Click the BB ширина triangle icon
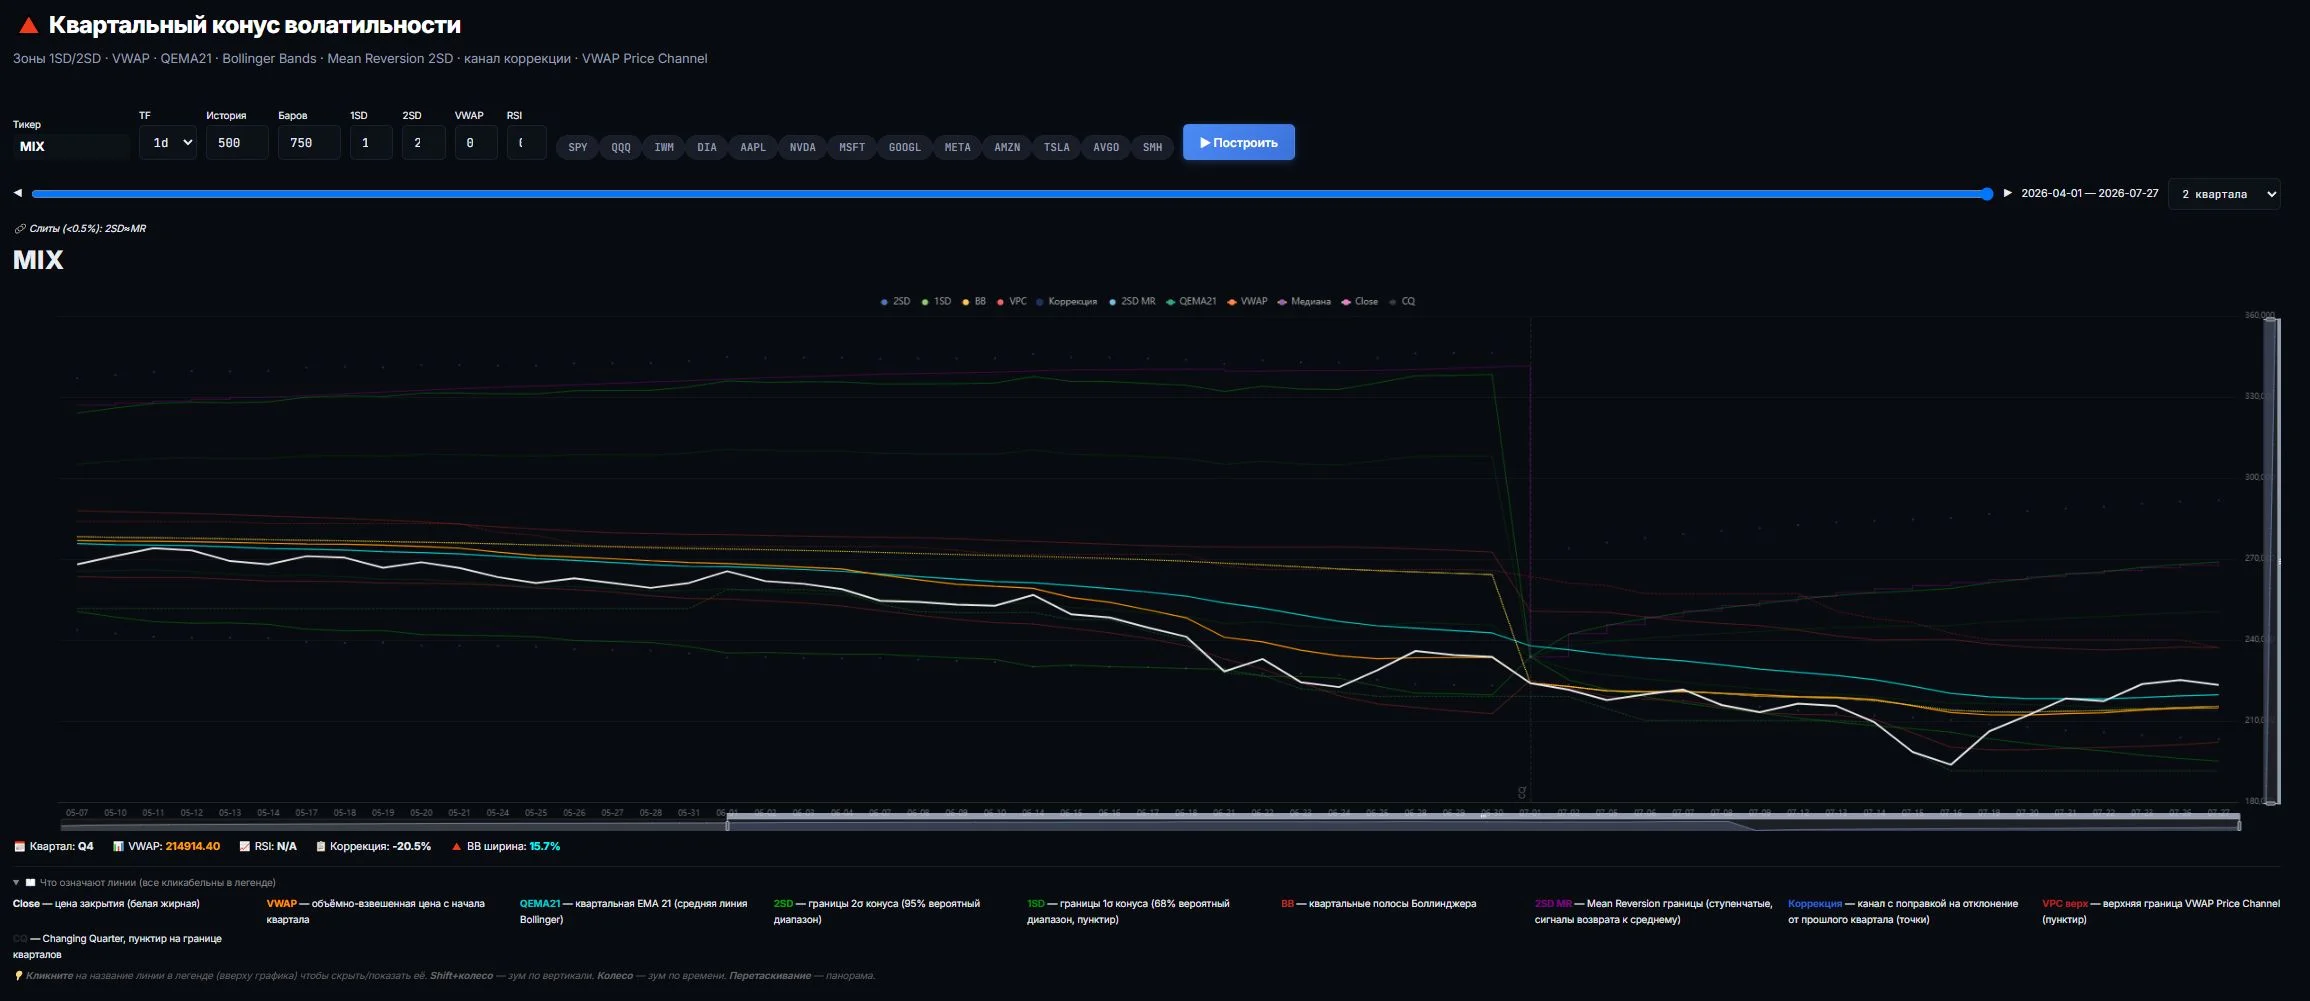Viewport: 2310px width, 1001px height. click(x=456, y=846)
